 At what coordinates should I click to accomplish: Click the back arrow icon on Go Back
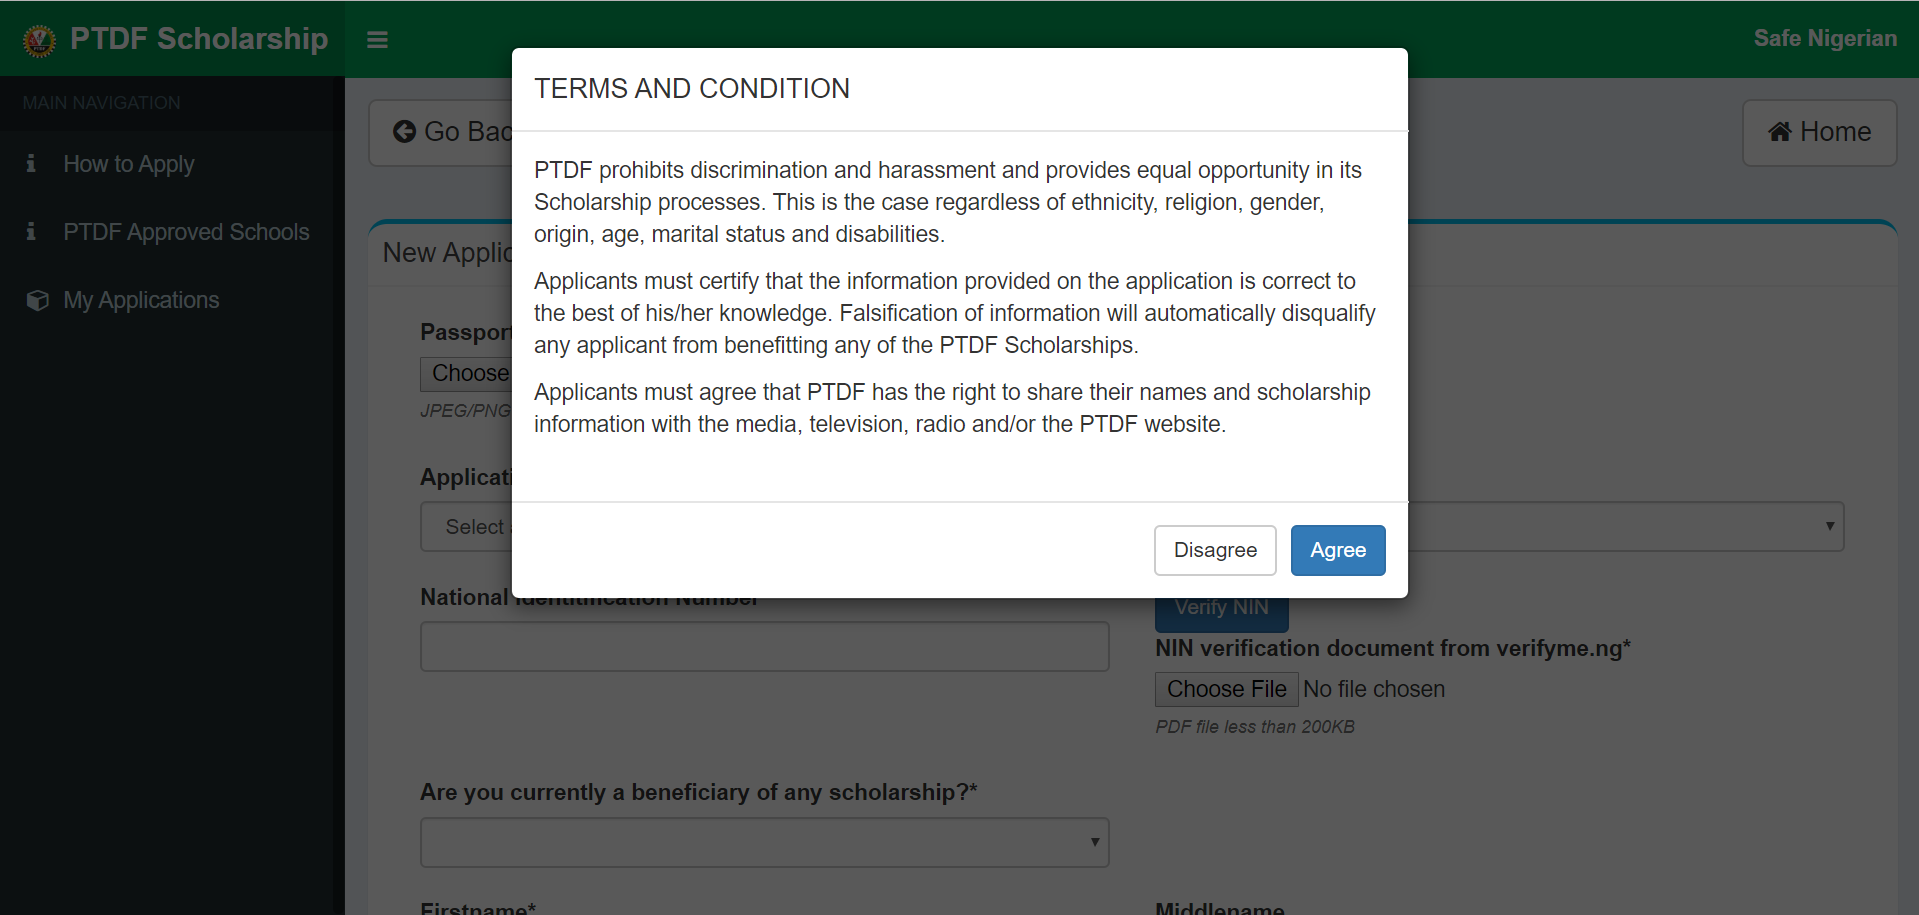coord(403,131)
